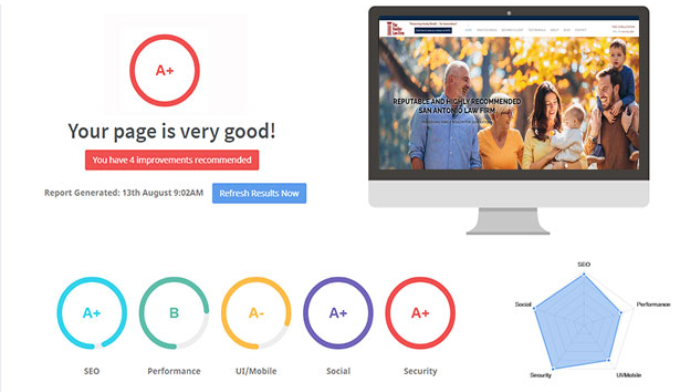Click the SEO vertex on the radar chart
680x392 pixels.
click(x=584, y=274)
